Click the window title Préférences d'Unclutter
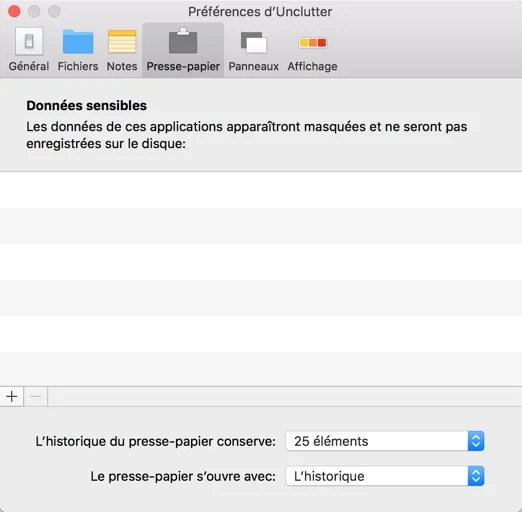The image size is (522, 512). tap(260, 12)
